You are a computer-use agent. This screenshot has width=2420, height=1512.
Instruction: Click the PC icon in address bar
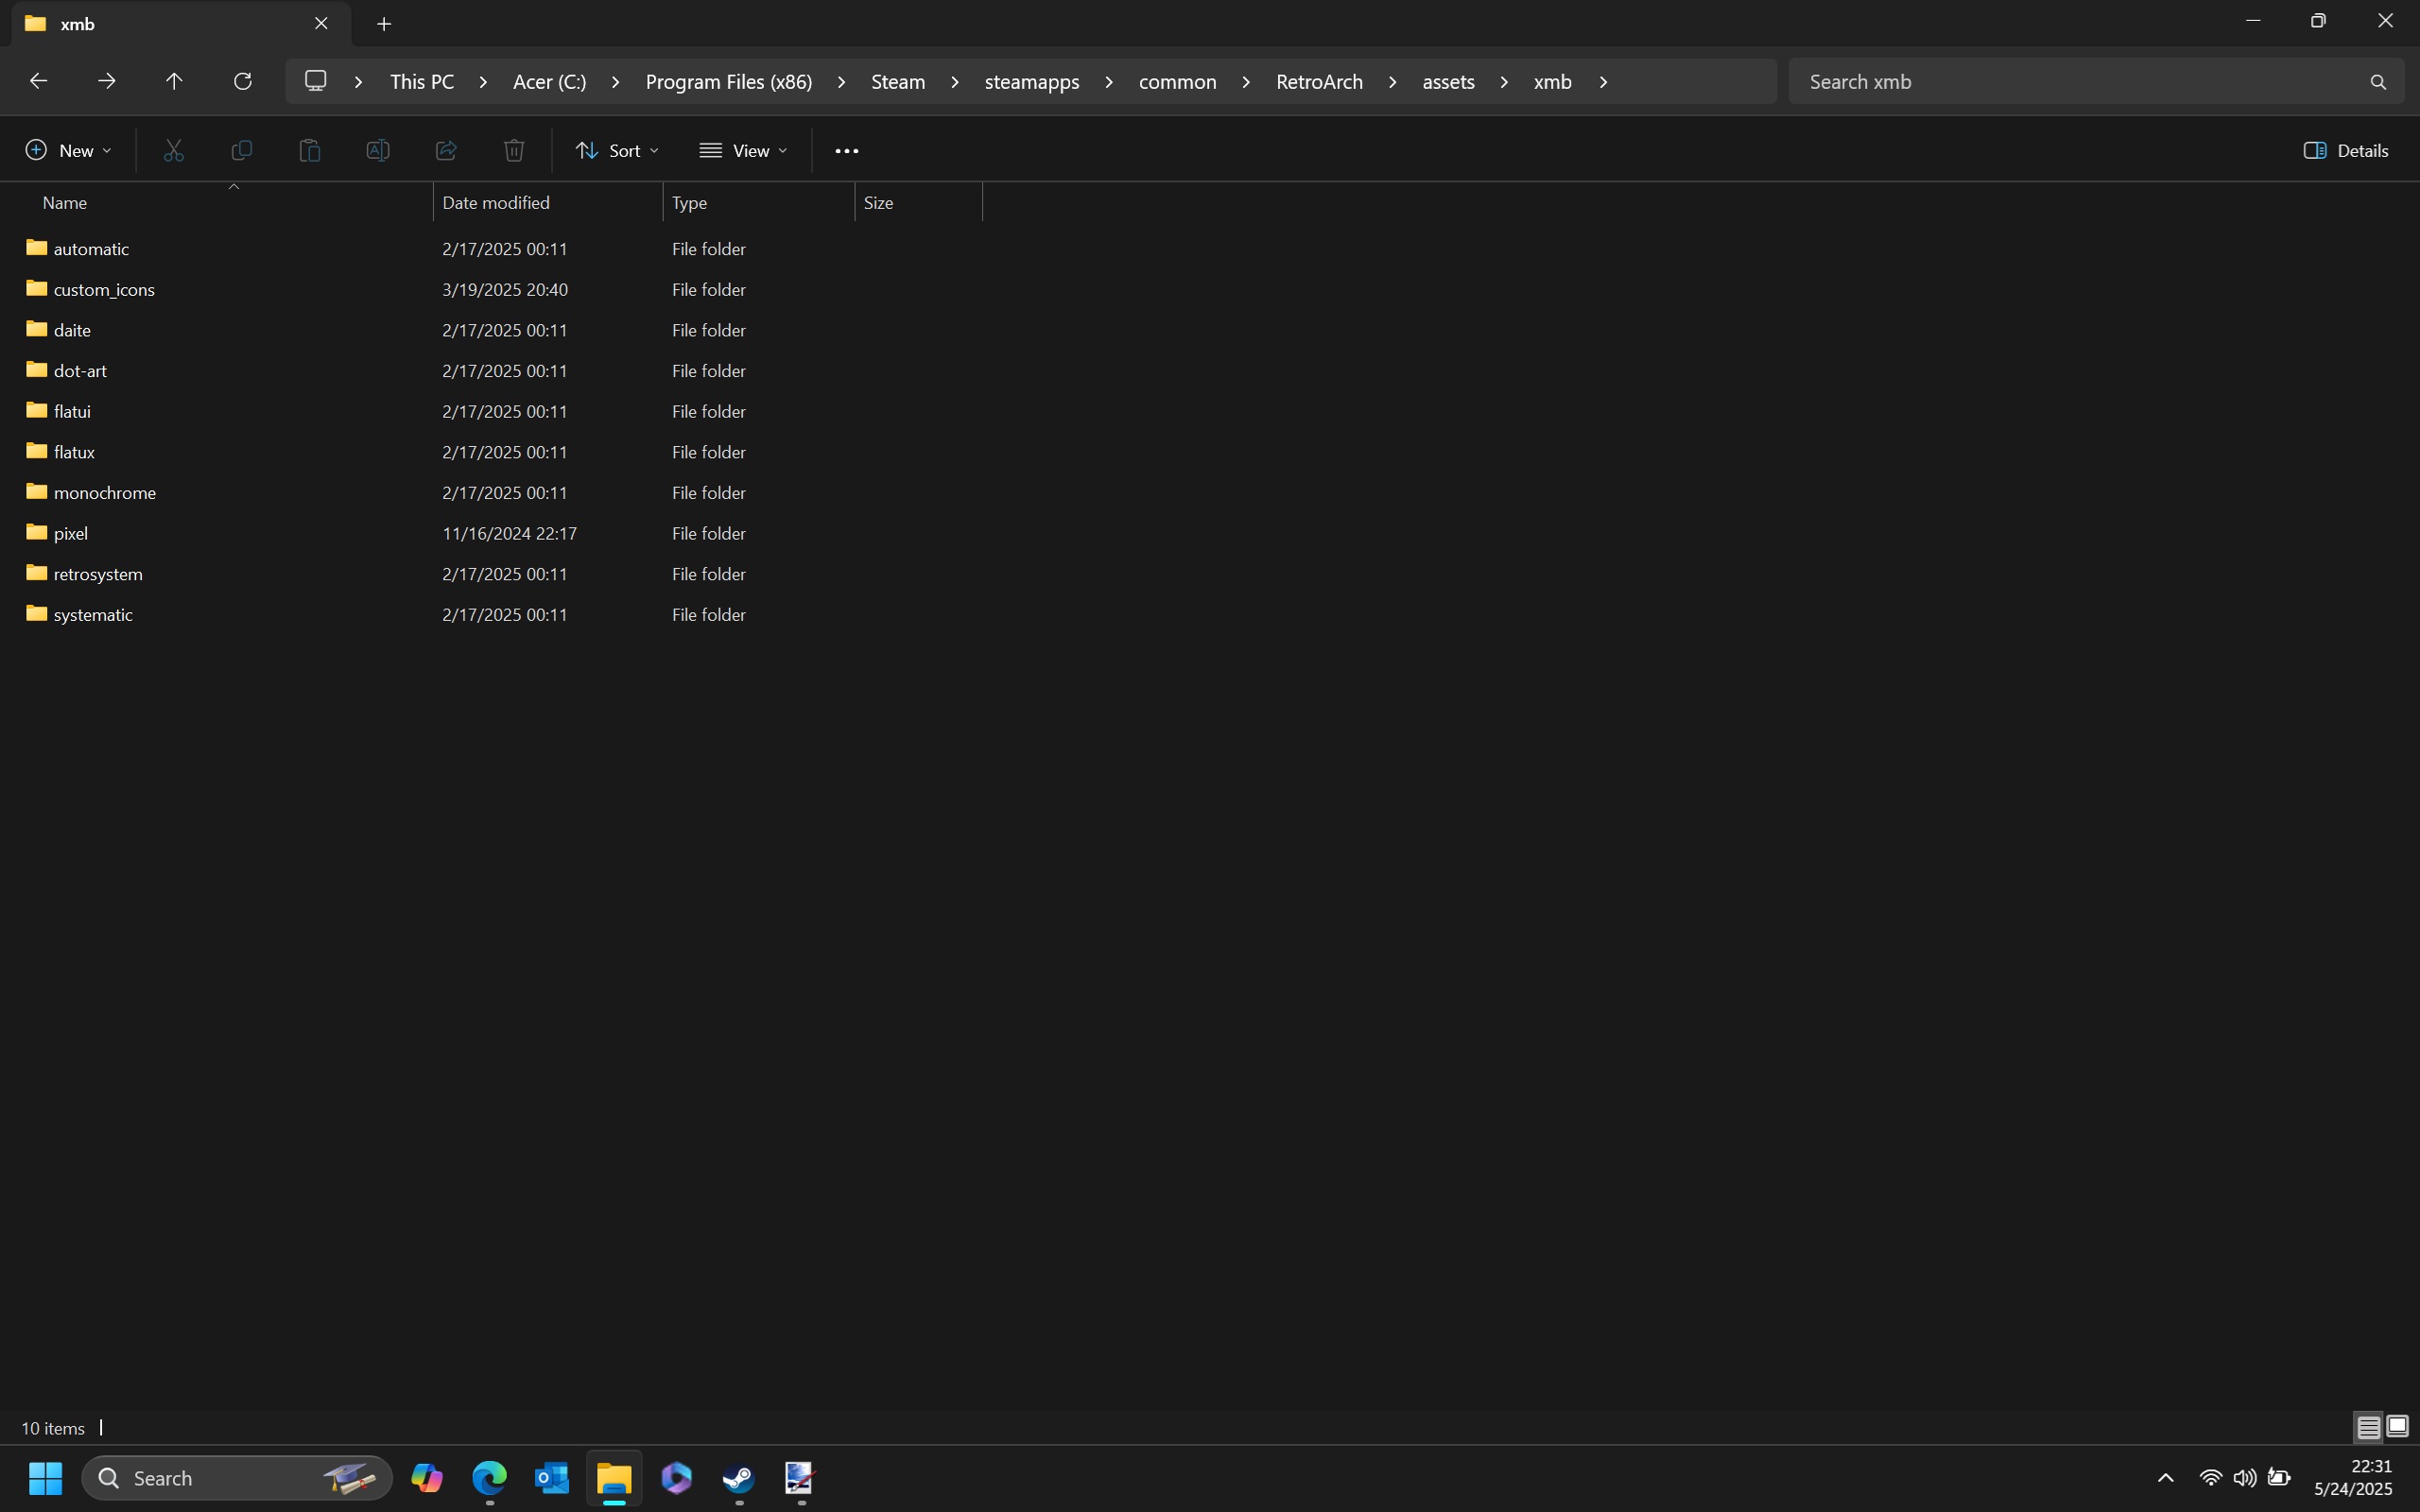click(316, 81)
